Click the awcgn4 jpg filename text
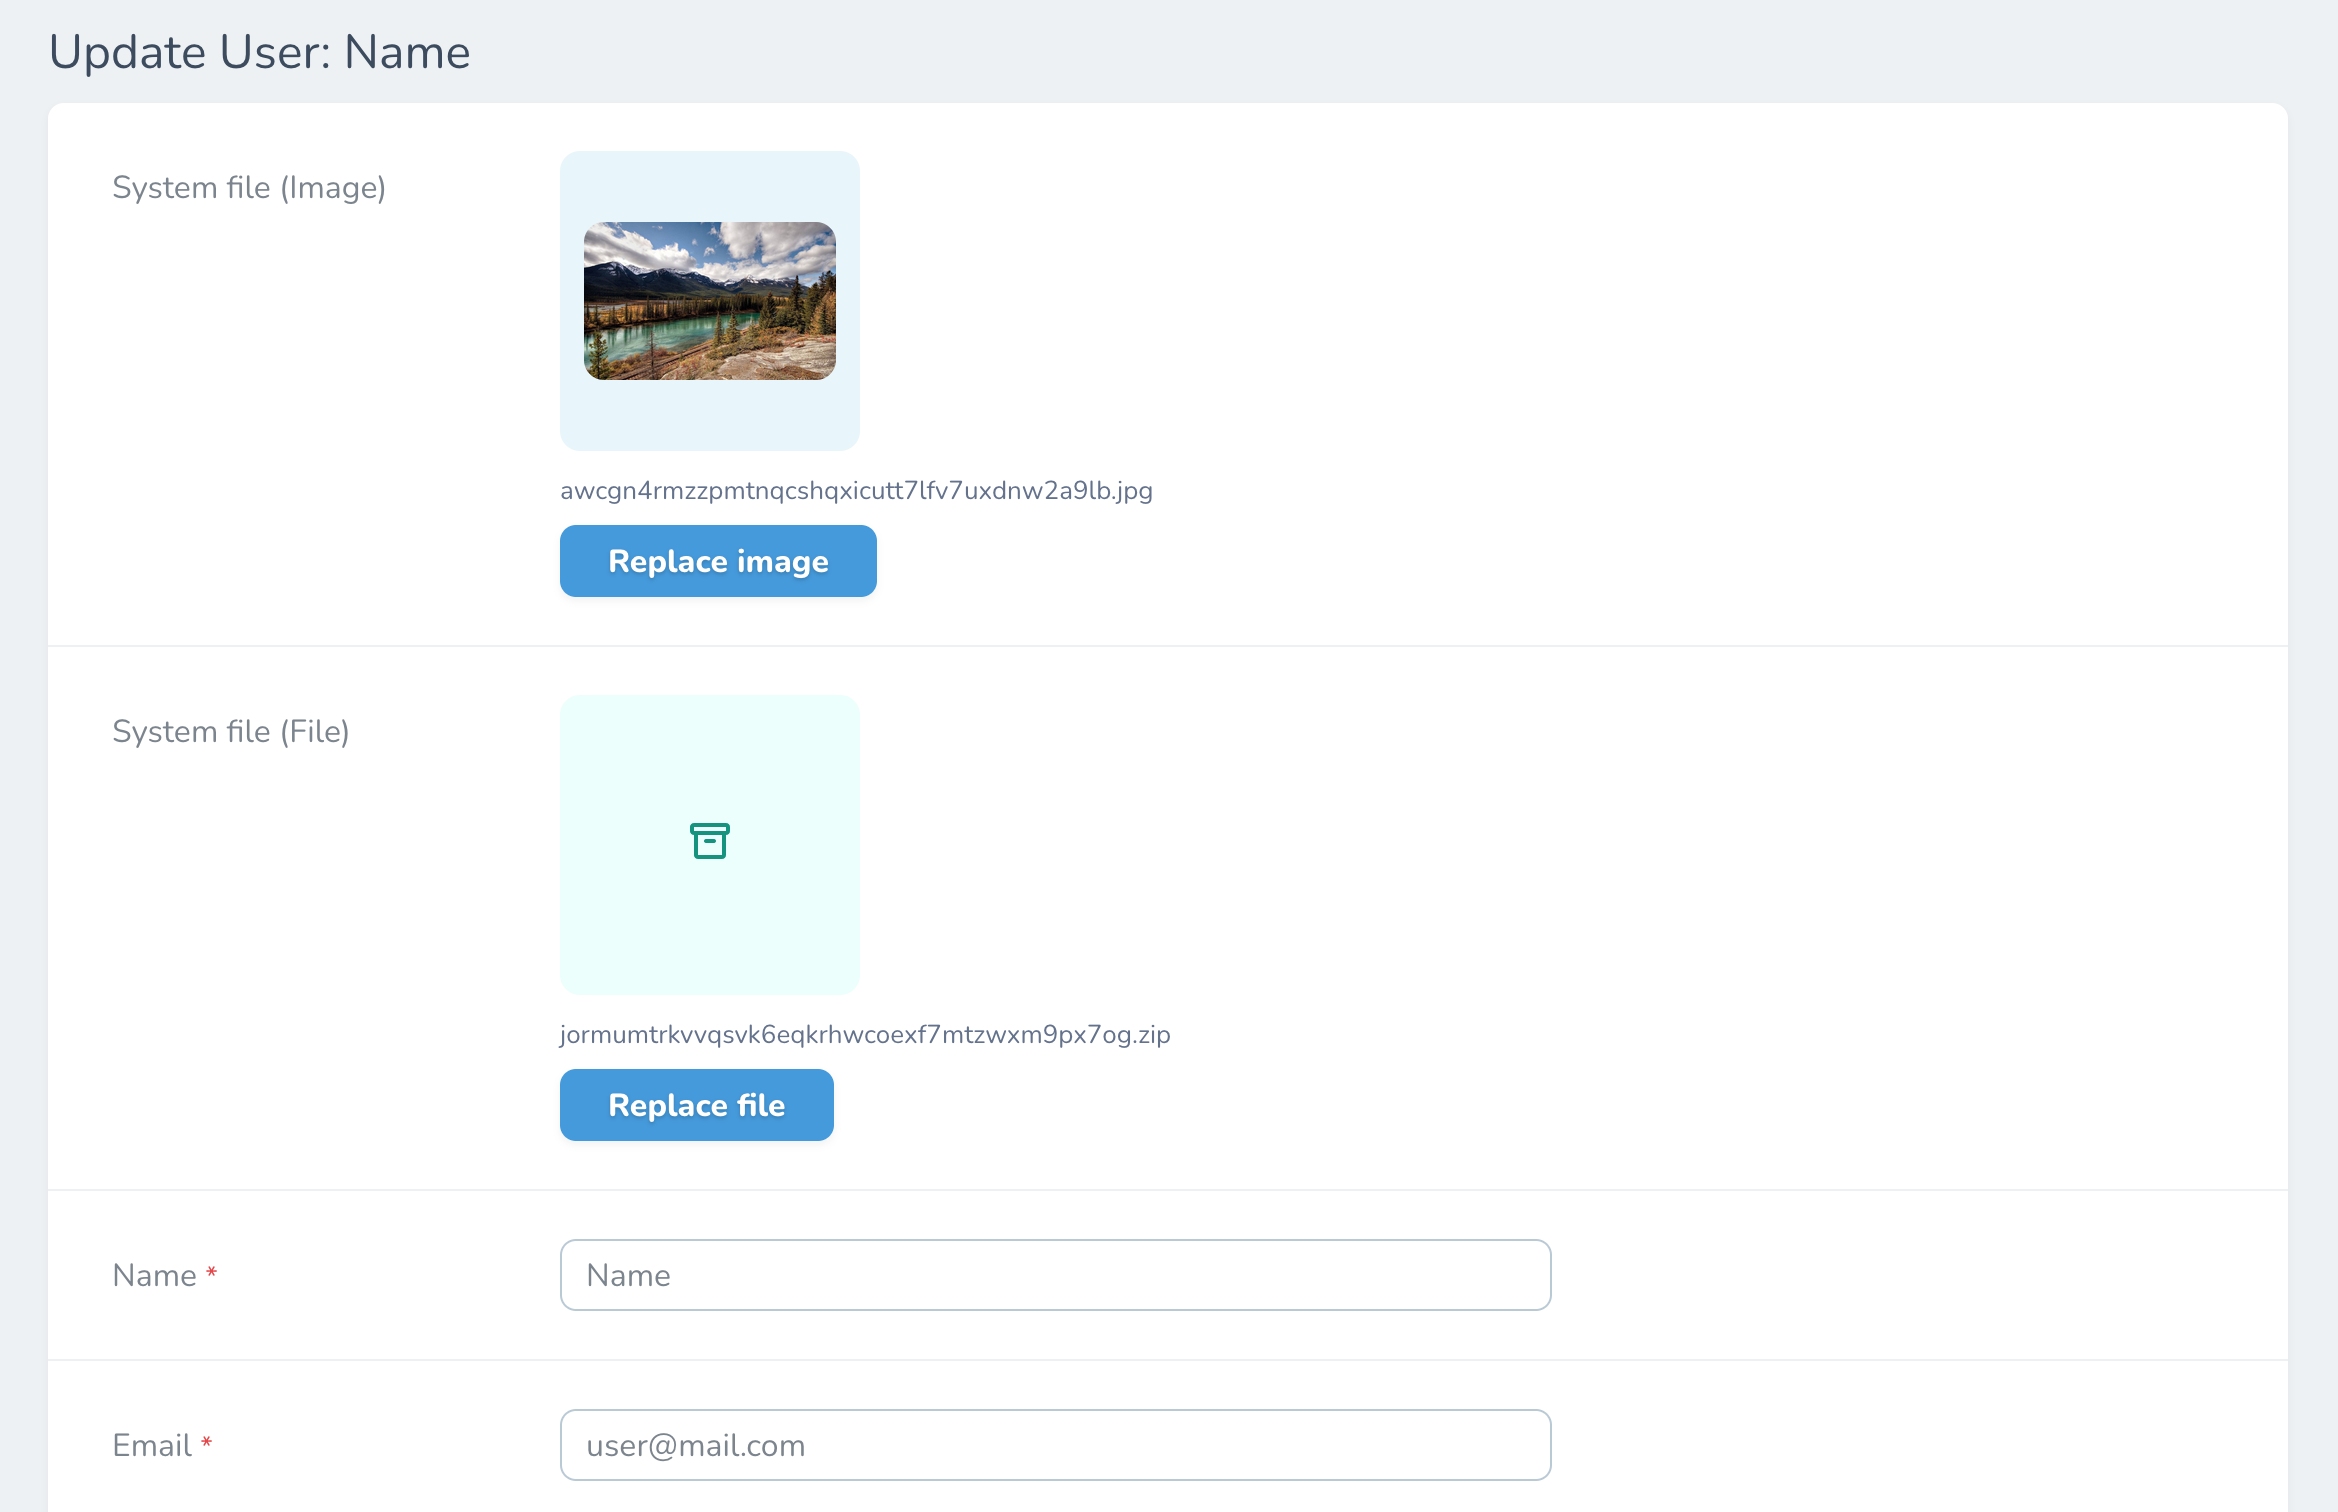Viewport: 2338px width, 1512px height. (x=855, y=490)
